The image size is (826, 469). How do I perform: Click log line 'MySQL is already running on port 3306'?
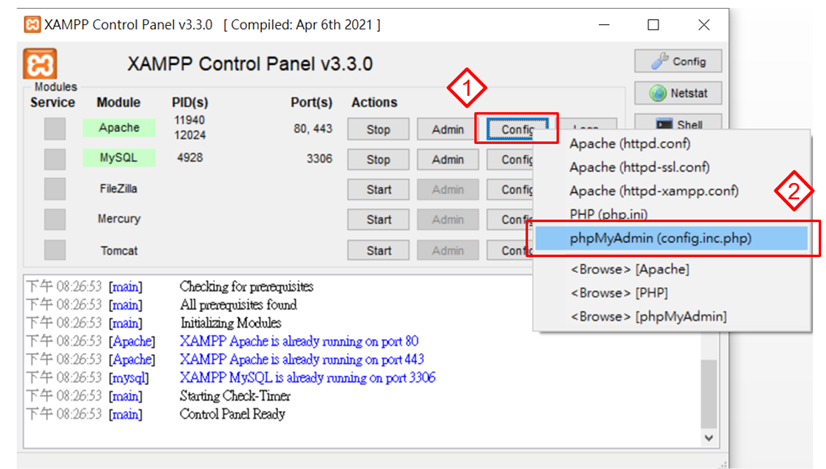[x=308, y=377]
